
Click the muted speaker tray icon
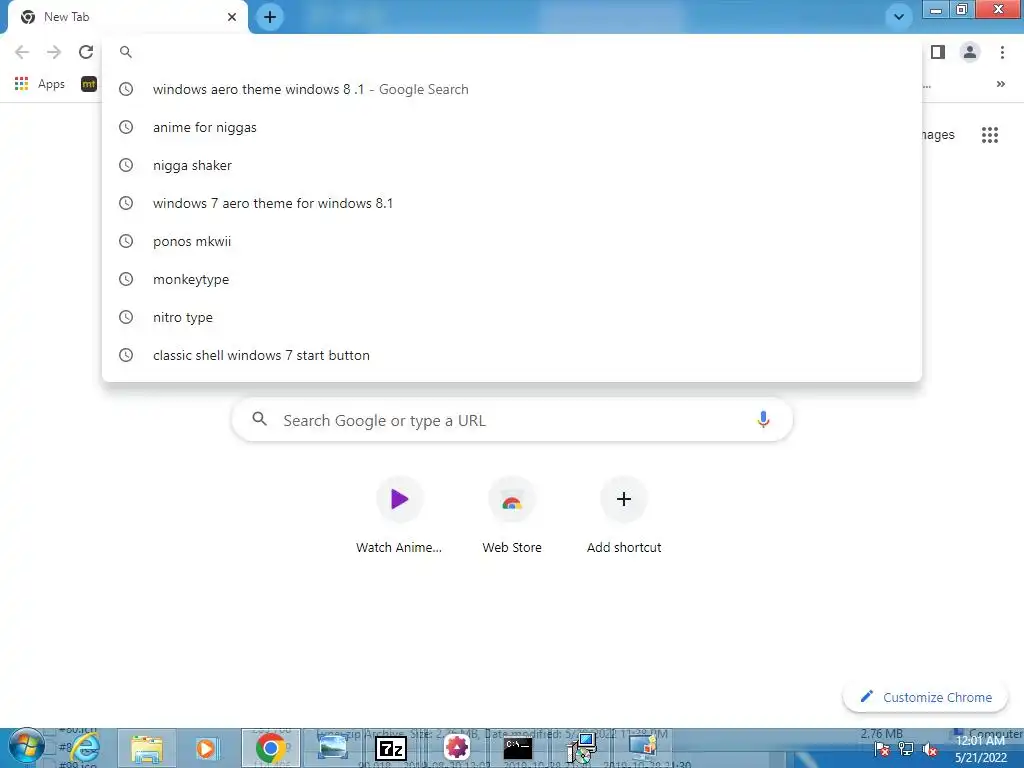click(x=930, y=749)
